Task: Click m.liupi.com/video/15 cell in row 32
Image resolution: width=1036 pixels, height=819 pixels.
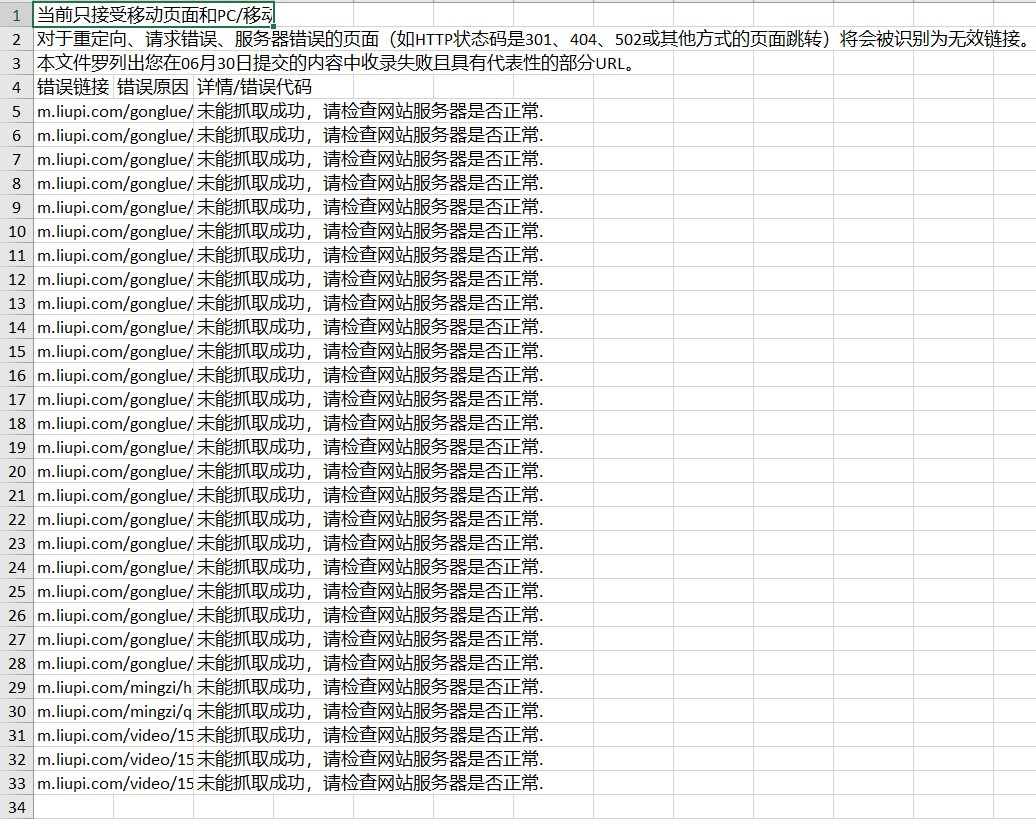Action: [x=114, y=759]
